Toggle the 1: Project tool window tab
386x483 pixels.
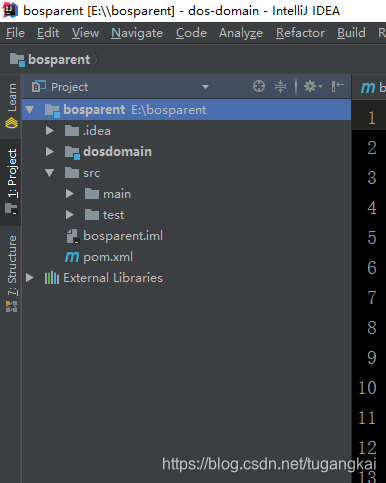click(12, 182)
